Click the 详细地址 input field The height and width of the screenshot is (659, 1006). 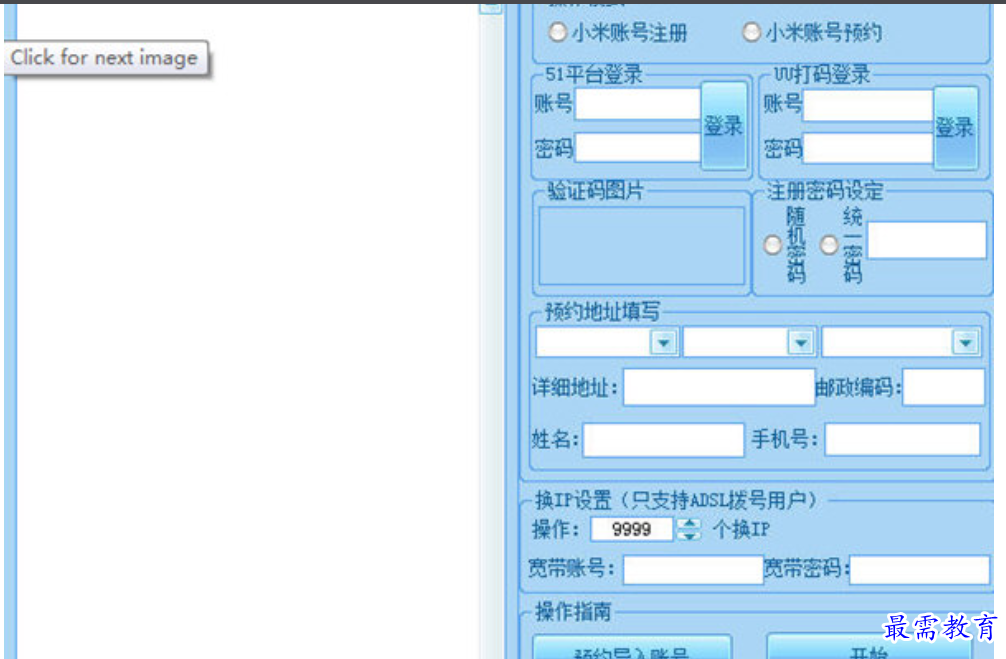tap(719, 387)
